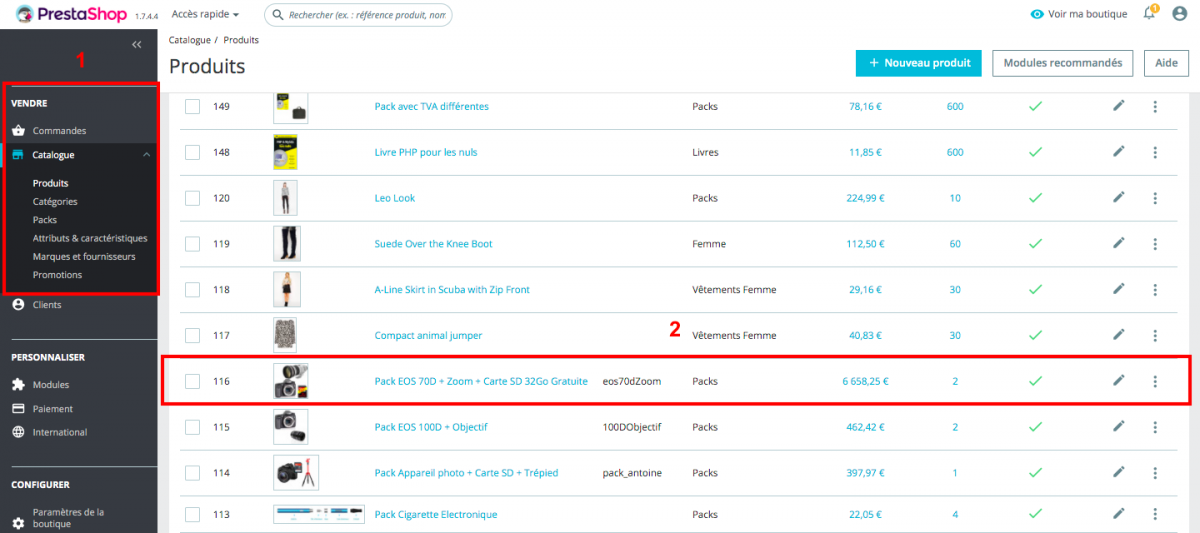This screenshot has height=533, width=1200.
Task: Open the user account profile icon
Action: tap(1179, 14)
